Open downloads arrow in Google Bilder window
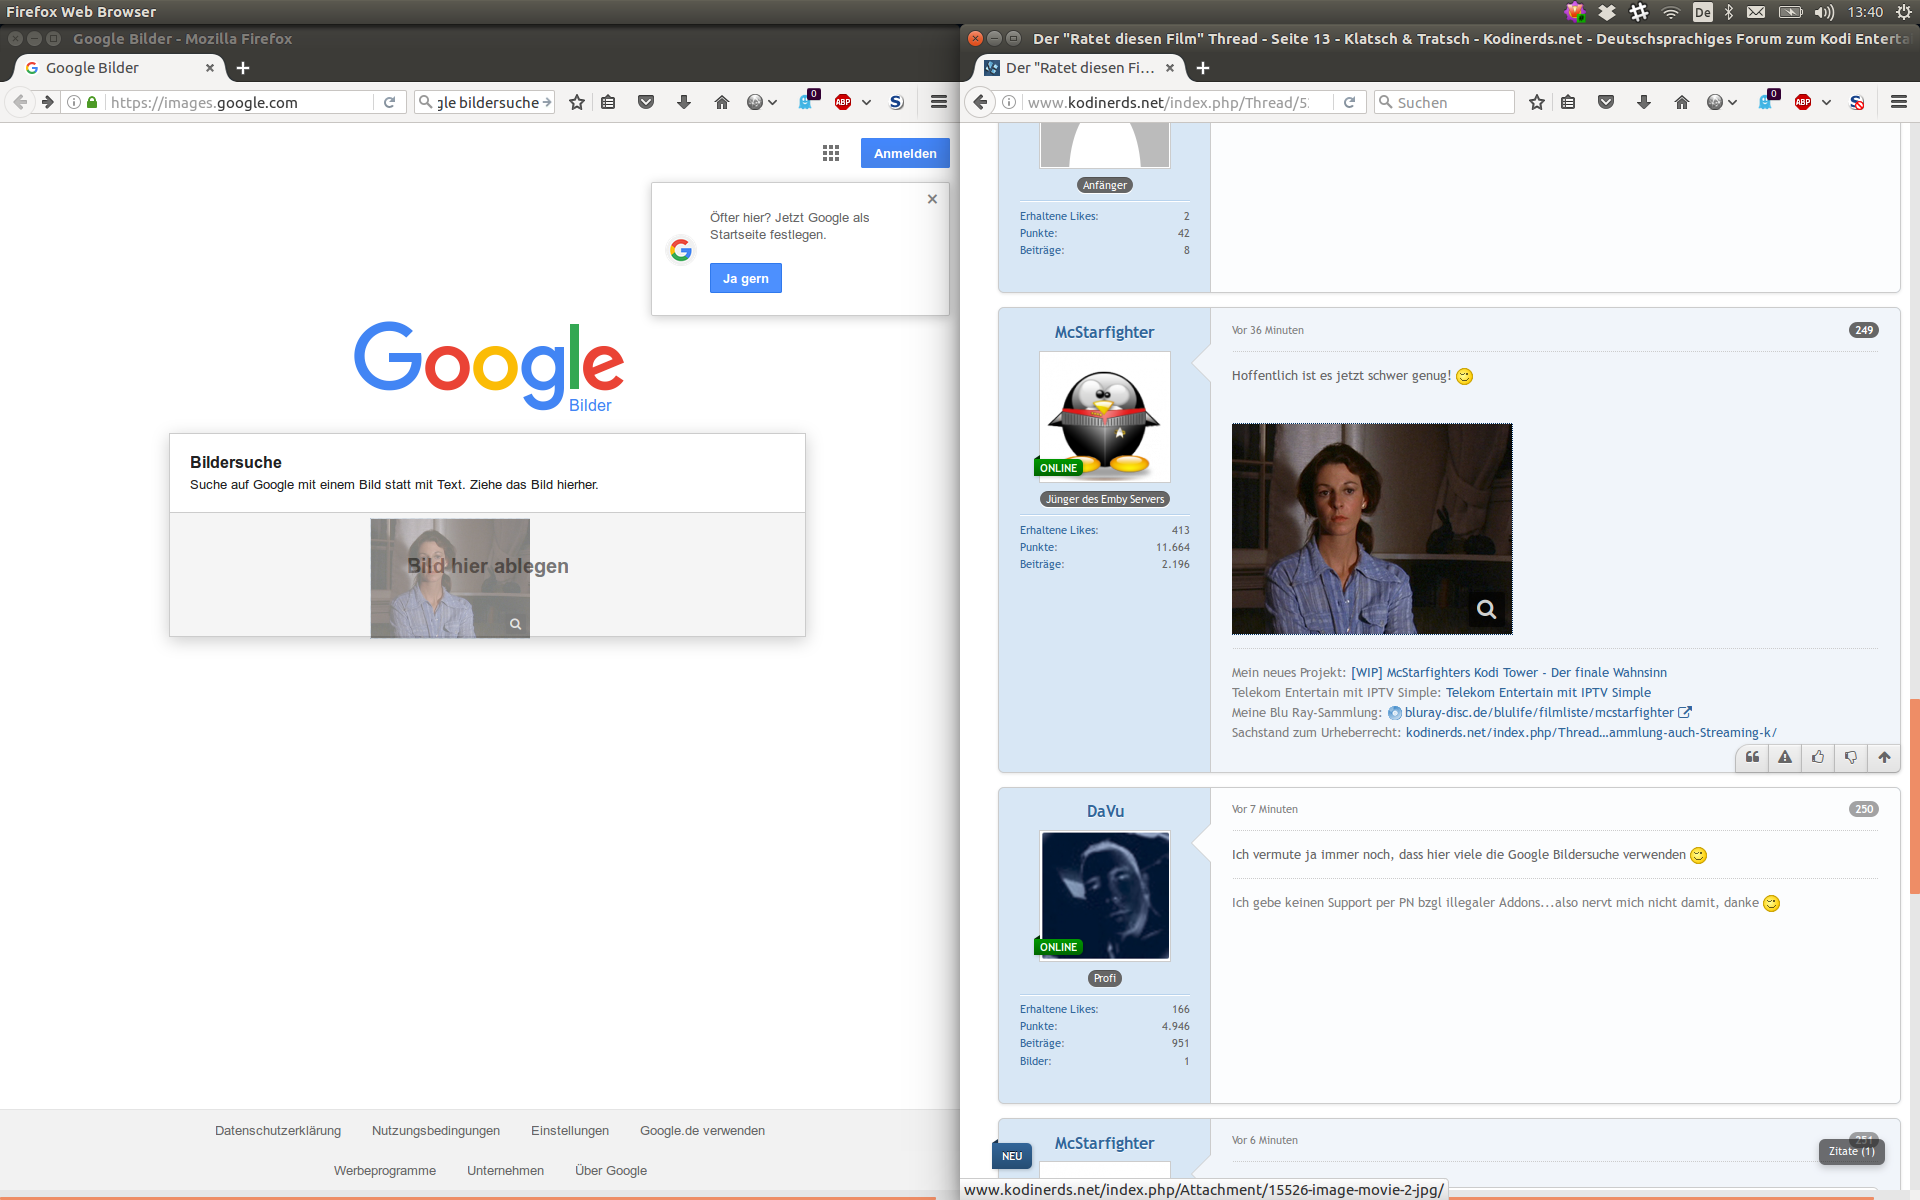 point(684,102)
